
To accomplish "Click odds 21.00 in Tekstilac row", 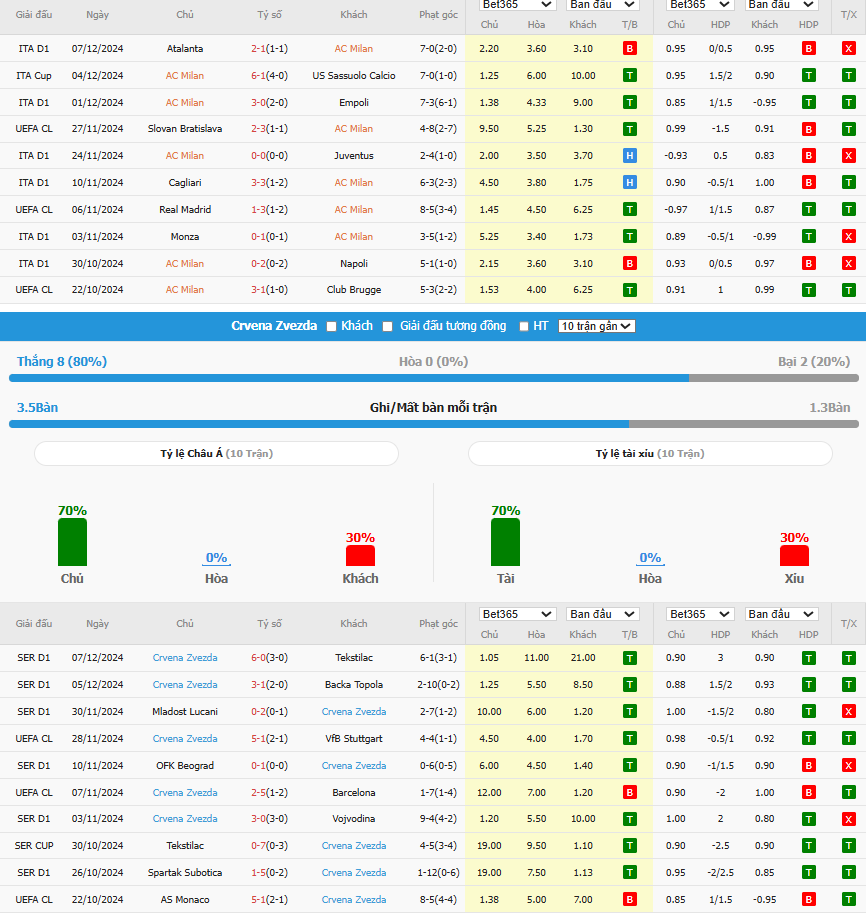I will tap(583, 658).
